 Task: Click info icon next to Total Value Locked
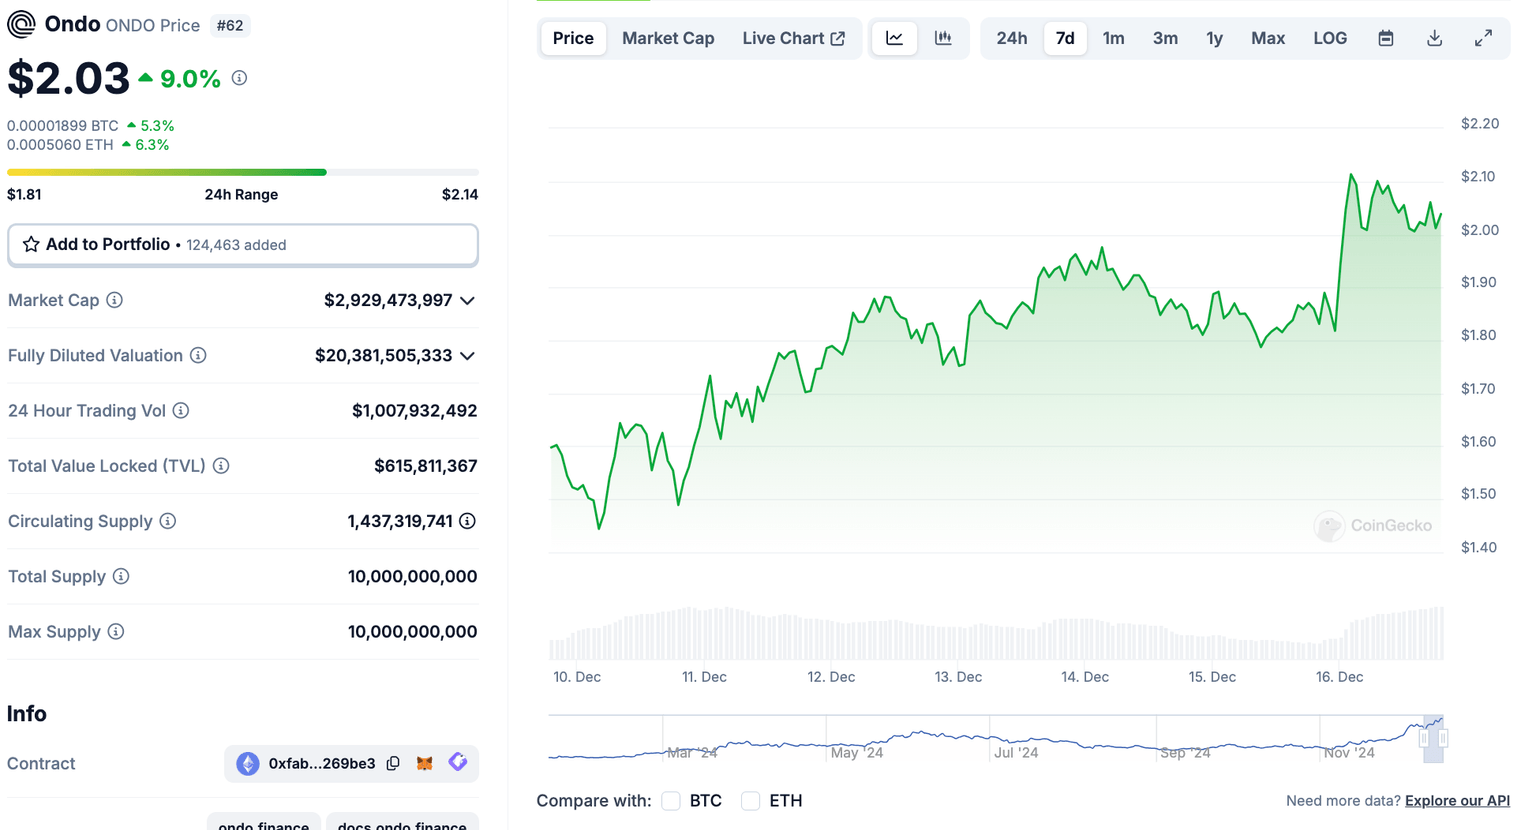point(221,466)
